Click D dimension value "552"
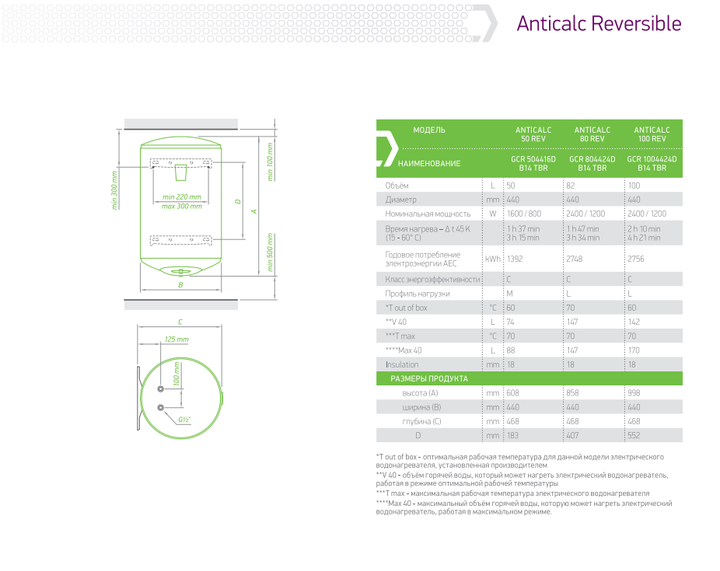Image resolution: width=720 pixels, height=571 pixels. tap(634, 436)
